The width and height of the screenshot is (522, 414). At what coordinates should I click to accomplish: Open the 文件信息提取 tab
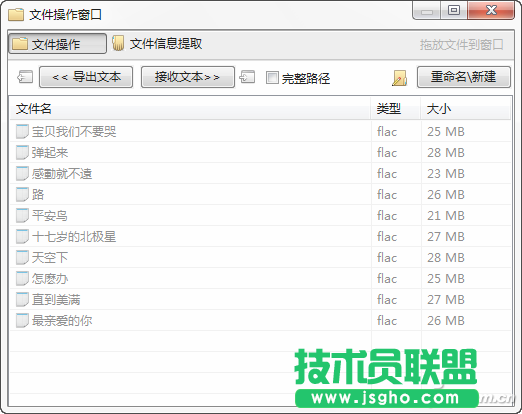point(157,44)
